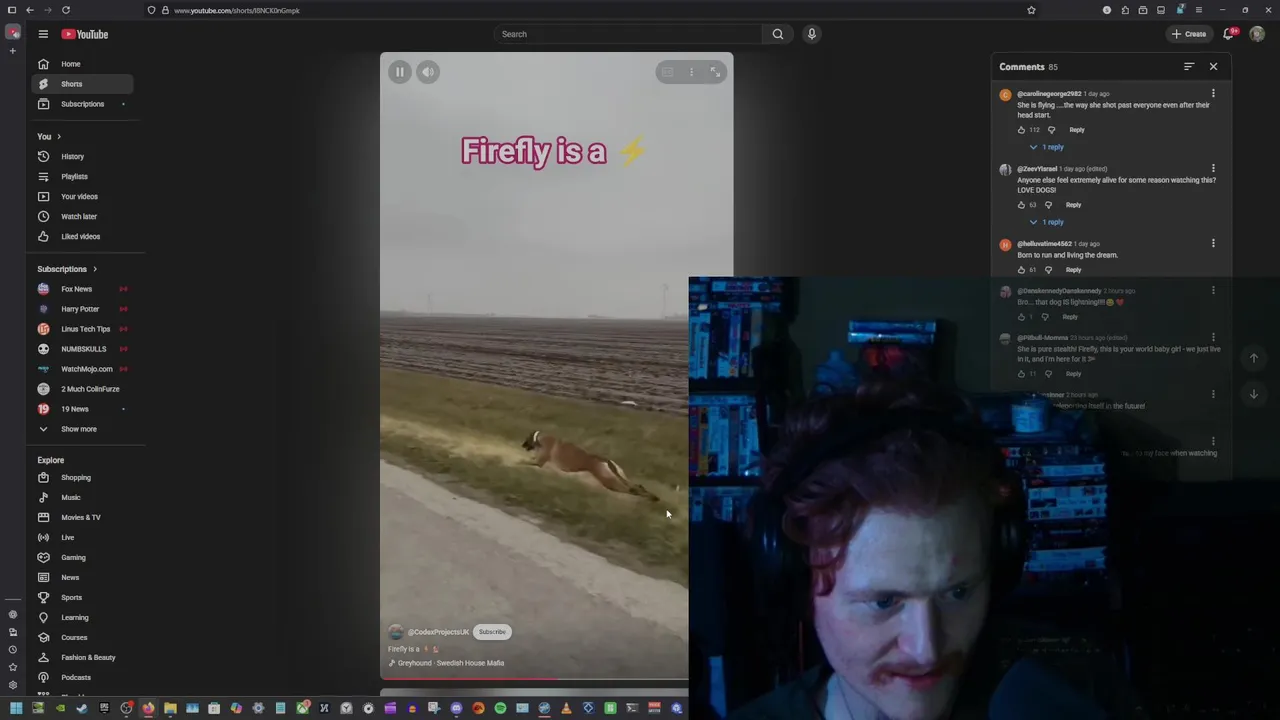Start voice search with microphone icon
This screenshot has width=1280, height=720.
click(812, 34)
